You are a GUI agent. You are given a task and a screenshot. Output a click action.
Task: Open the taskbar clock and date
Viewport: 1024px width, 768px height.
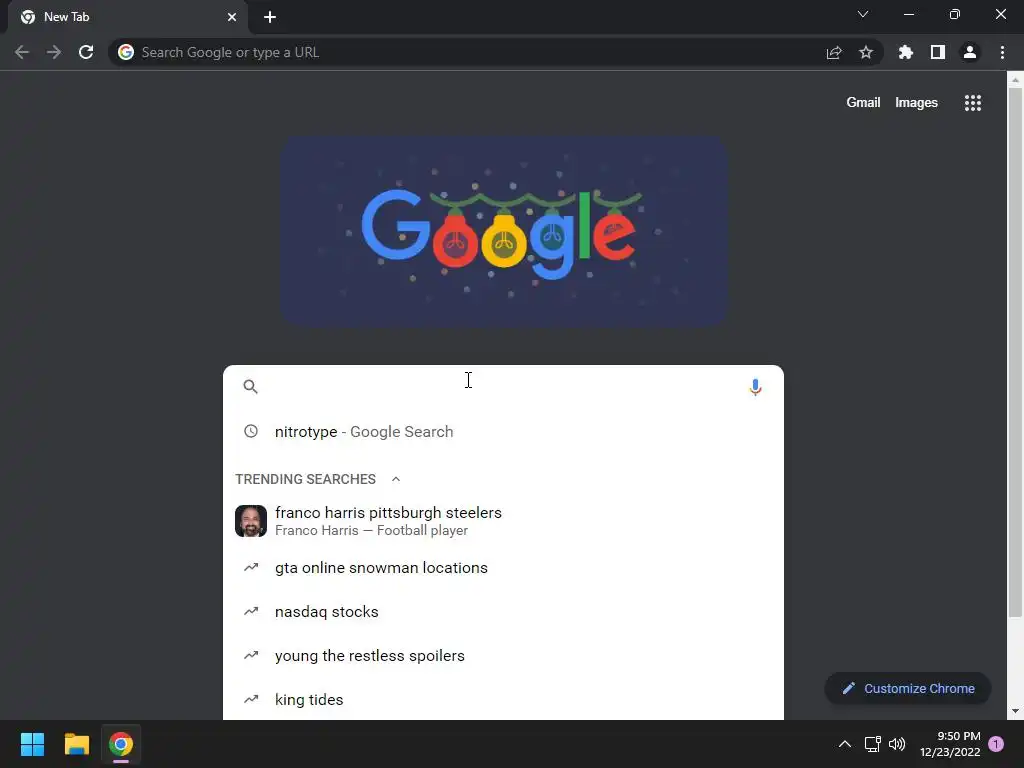(x=950, y=744)
